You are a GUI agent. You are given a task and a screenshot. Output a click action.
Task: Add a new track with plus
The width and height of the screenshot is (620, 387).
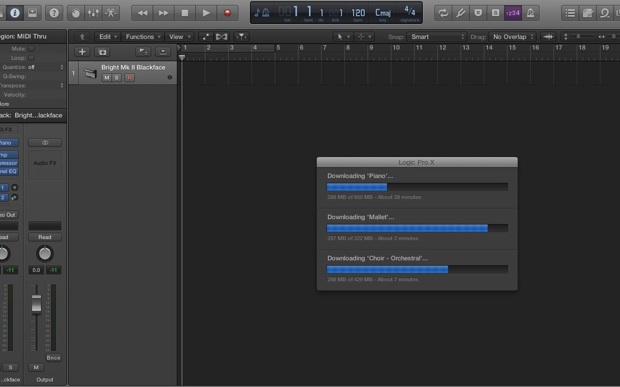coord(82,52)
